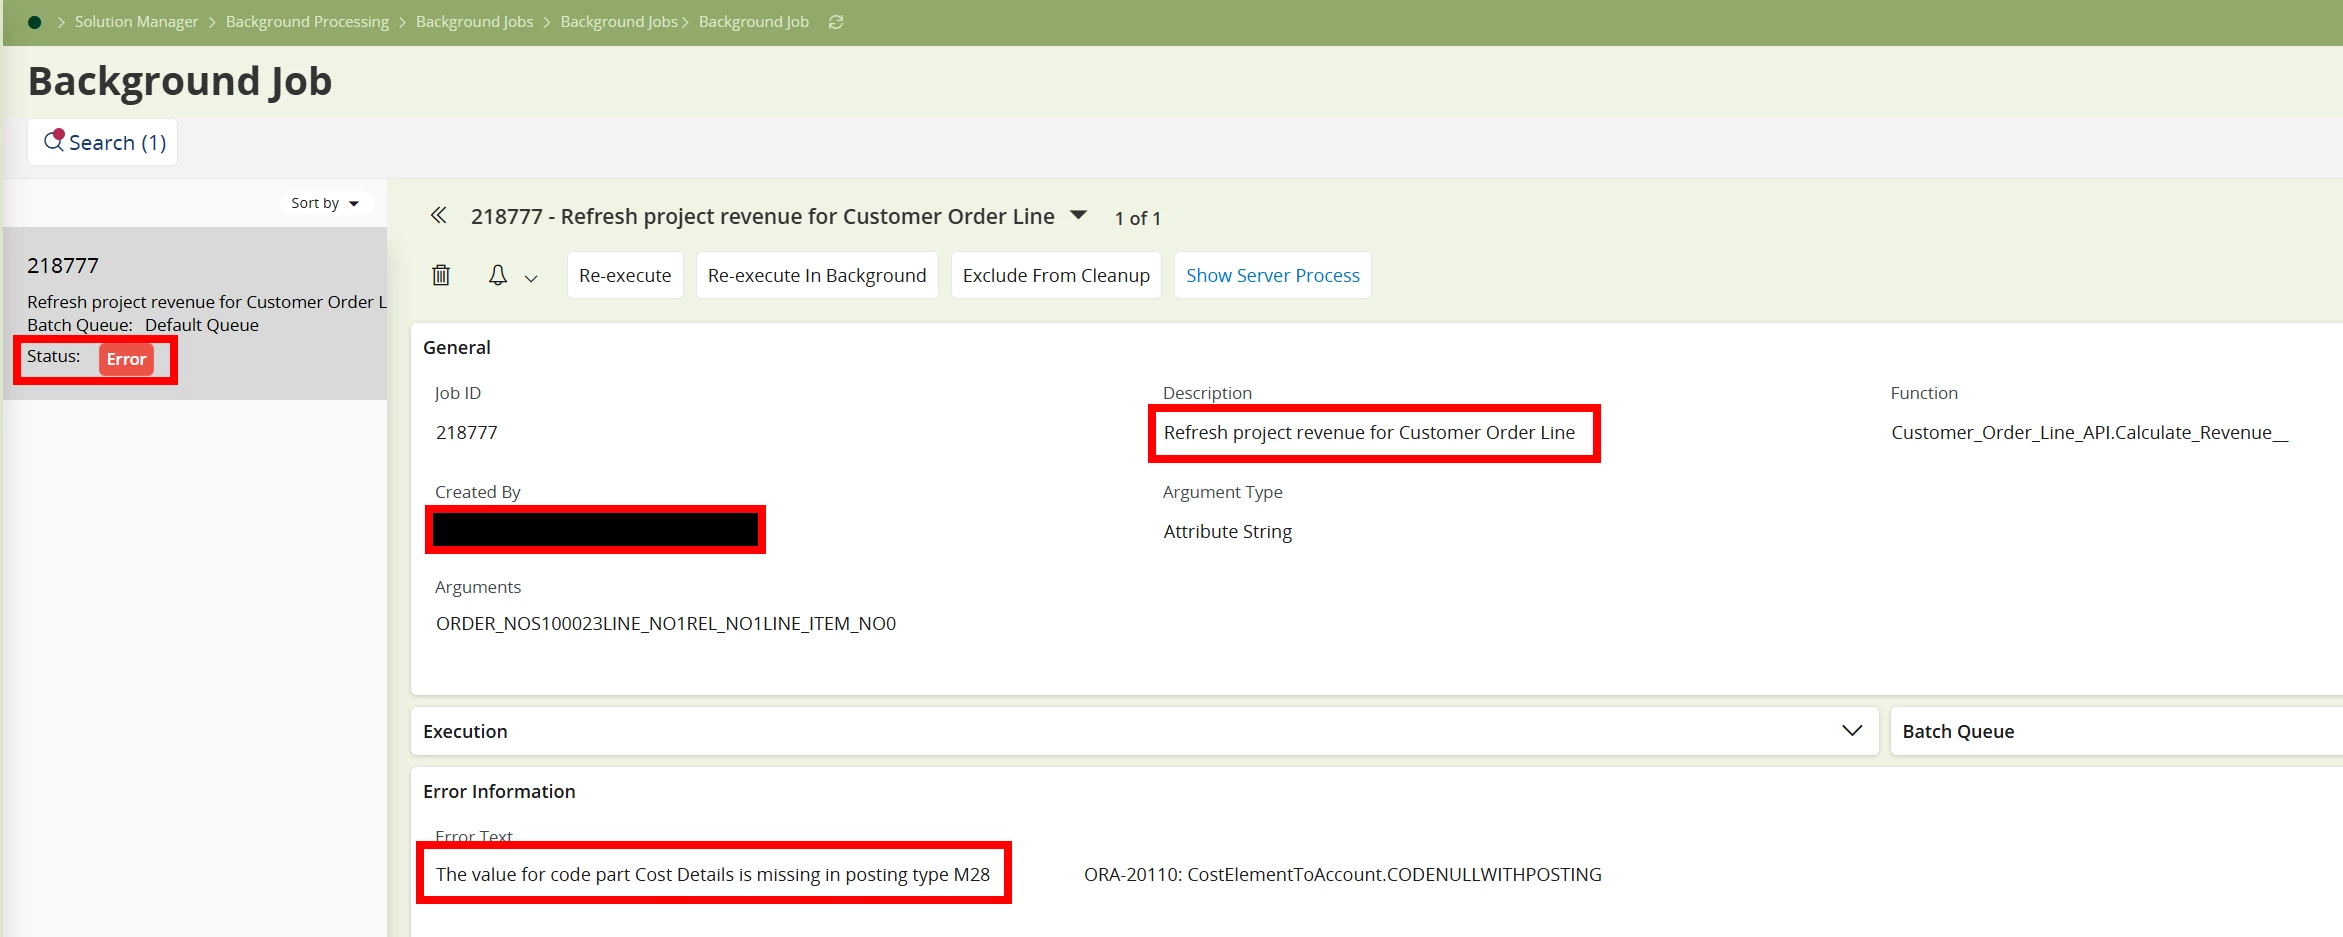Screen dimensions: 2343x937
Task: Open the Background Job breadcrumb
Action: point(754,22)
